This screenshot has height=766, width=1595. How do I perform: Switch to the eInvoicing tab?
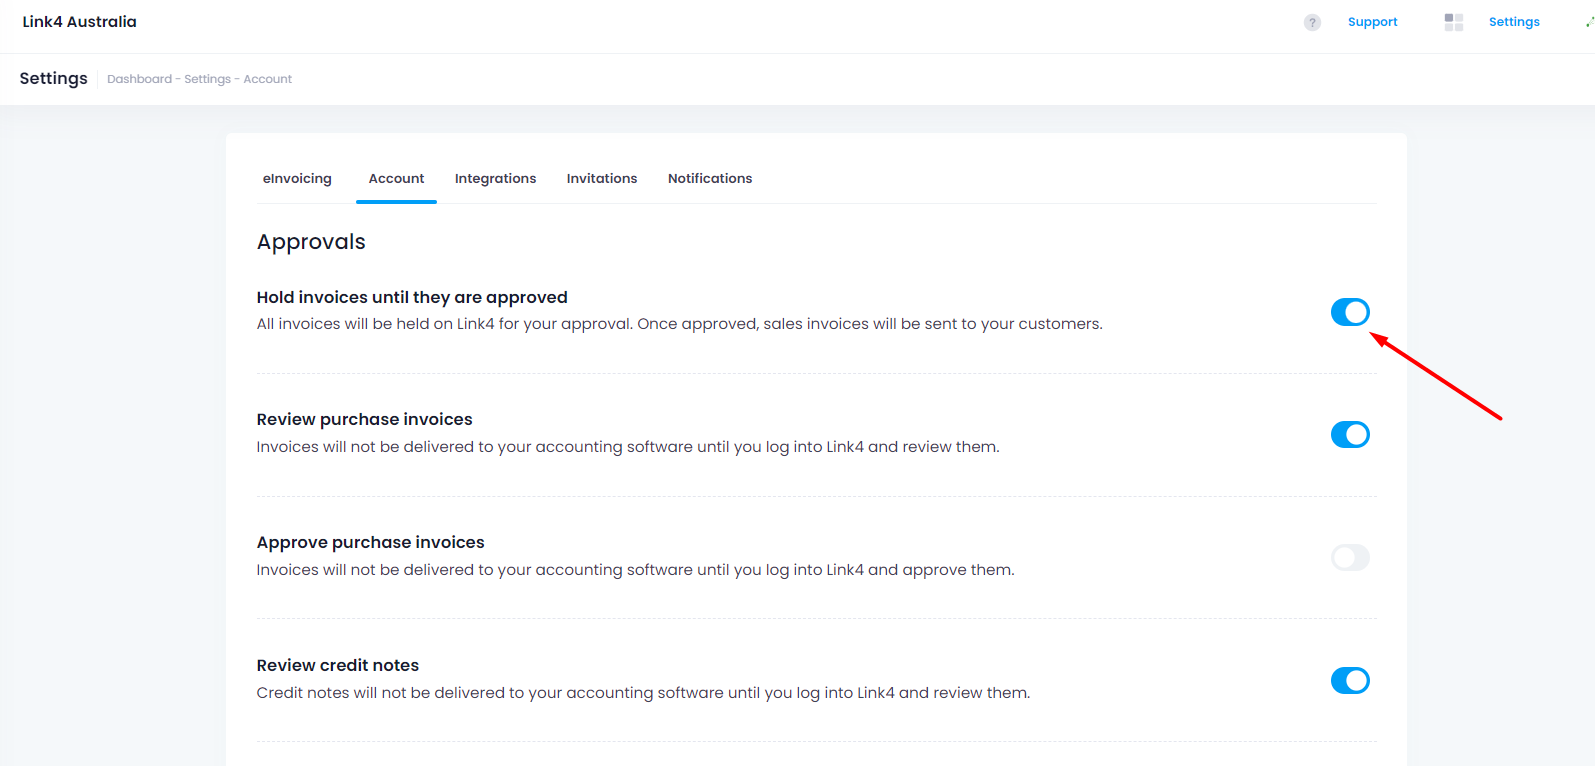[297, 179]
